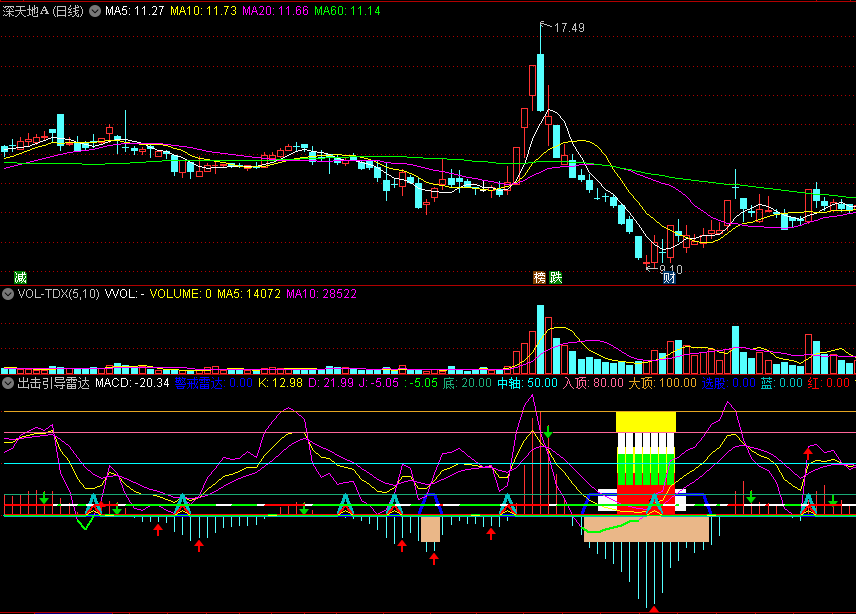The height and width of the screenshot is (614, 856).
Task: Click the MA10: 11.73 label
Action: click(x=203, y=11)
